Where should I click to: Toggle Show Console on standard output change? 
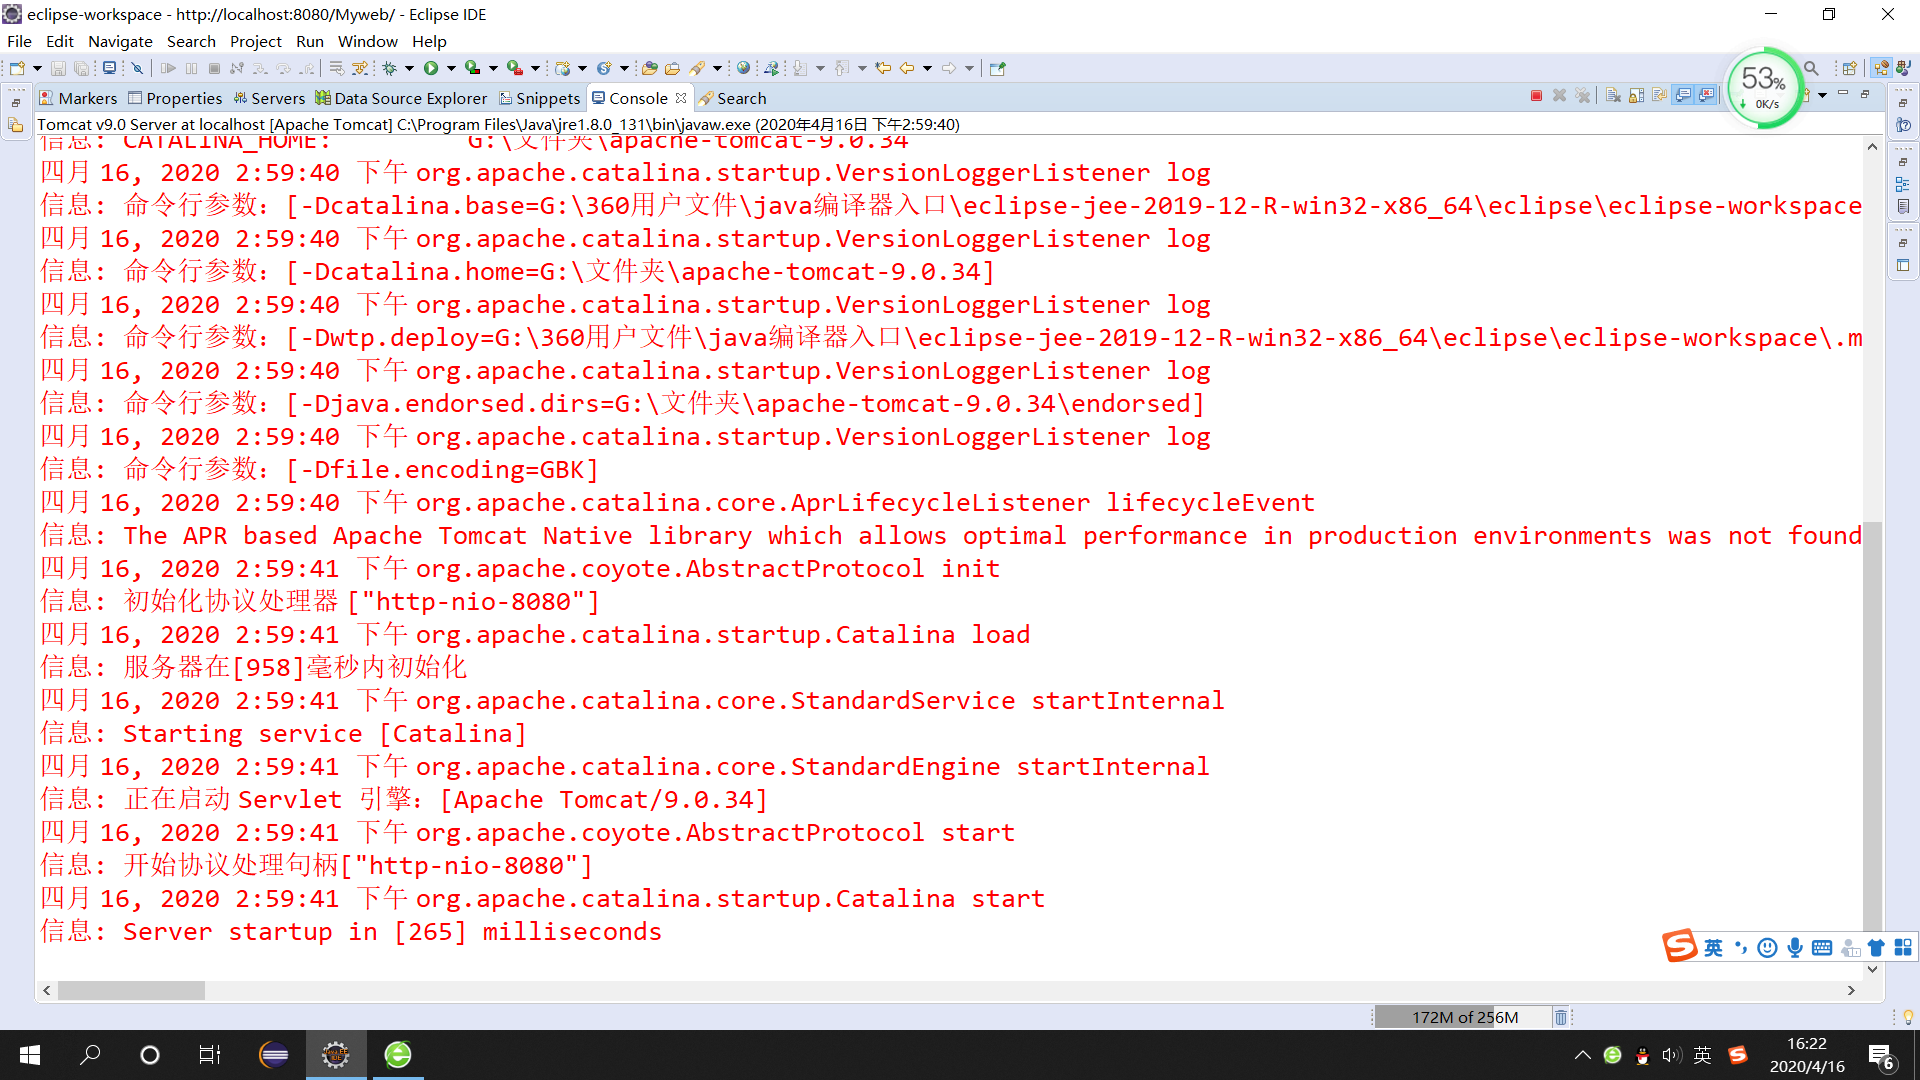[x=1684, y=96]
